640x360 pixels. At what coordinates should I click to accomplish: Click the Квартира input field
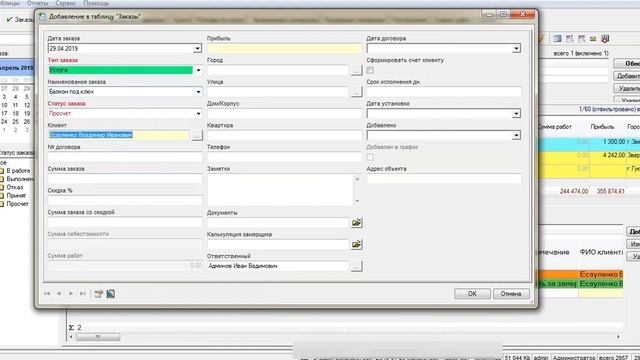point(284,135)
